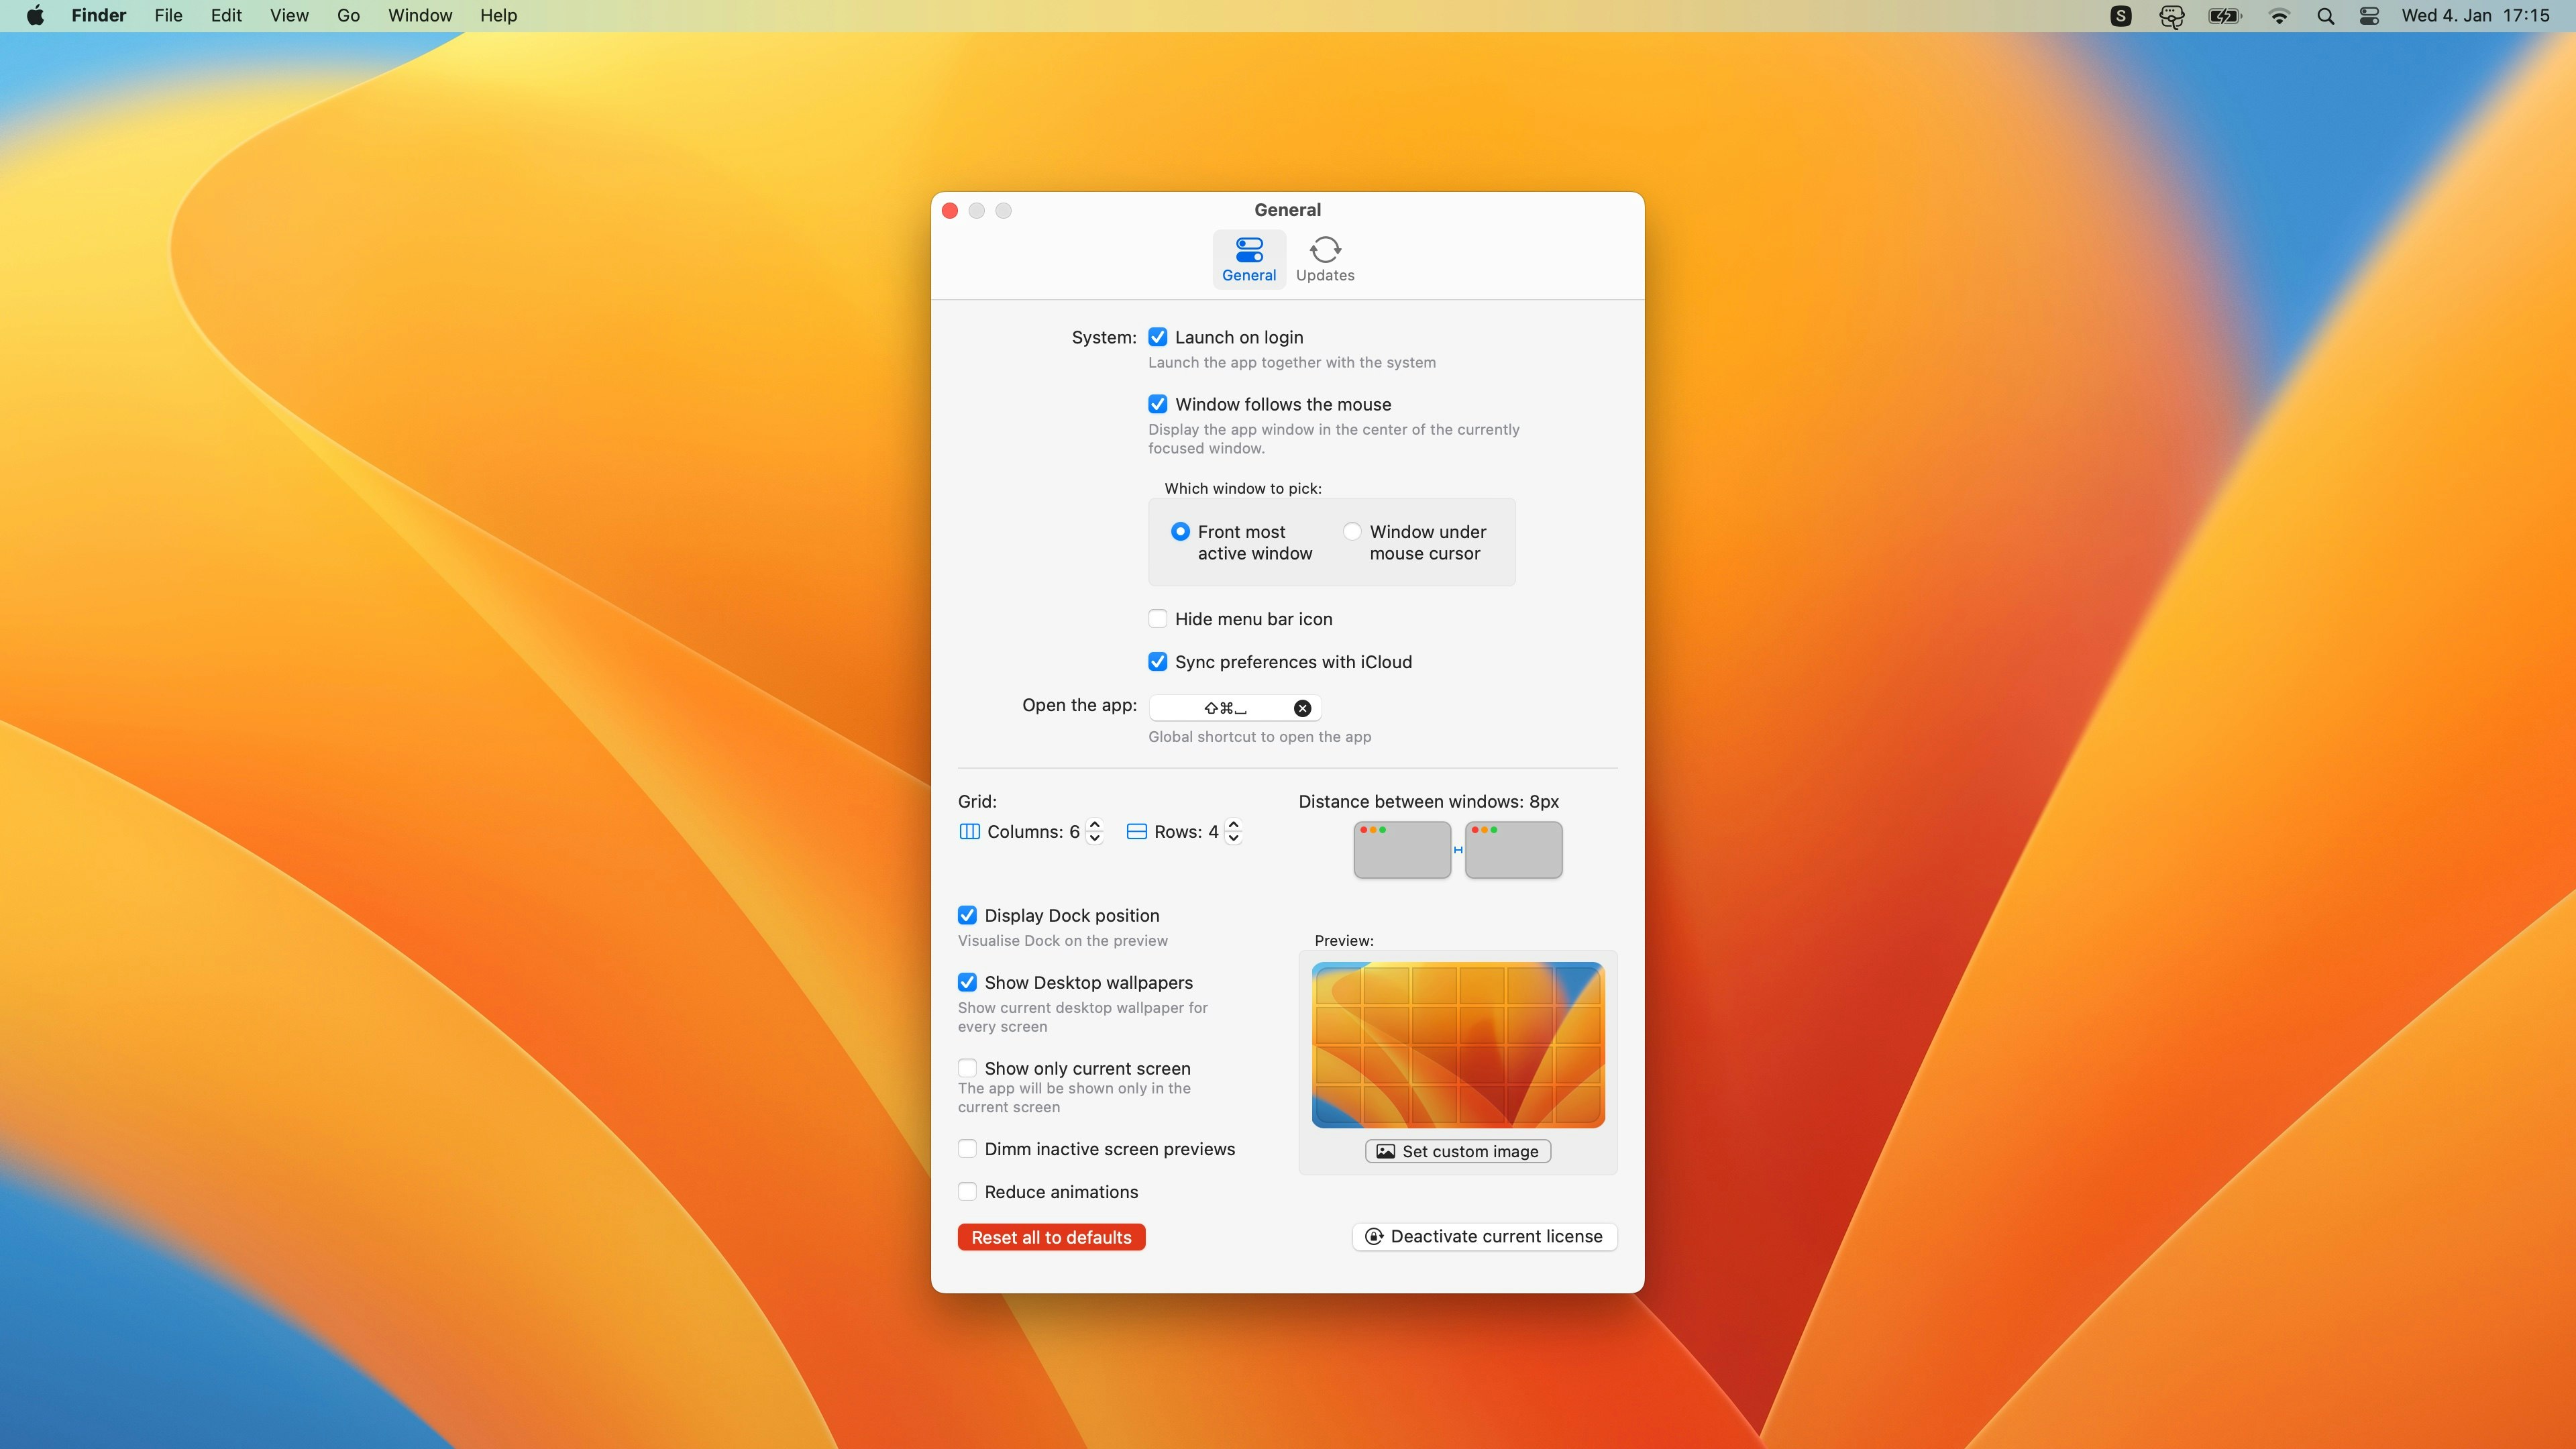Click the Control Center menu bar icon
The height and width of the screenshot is (1449, 2576).
[2369, 16]
